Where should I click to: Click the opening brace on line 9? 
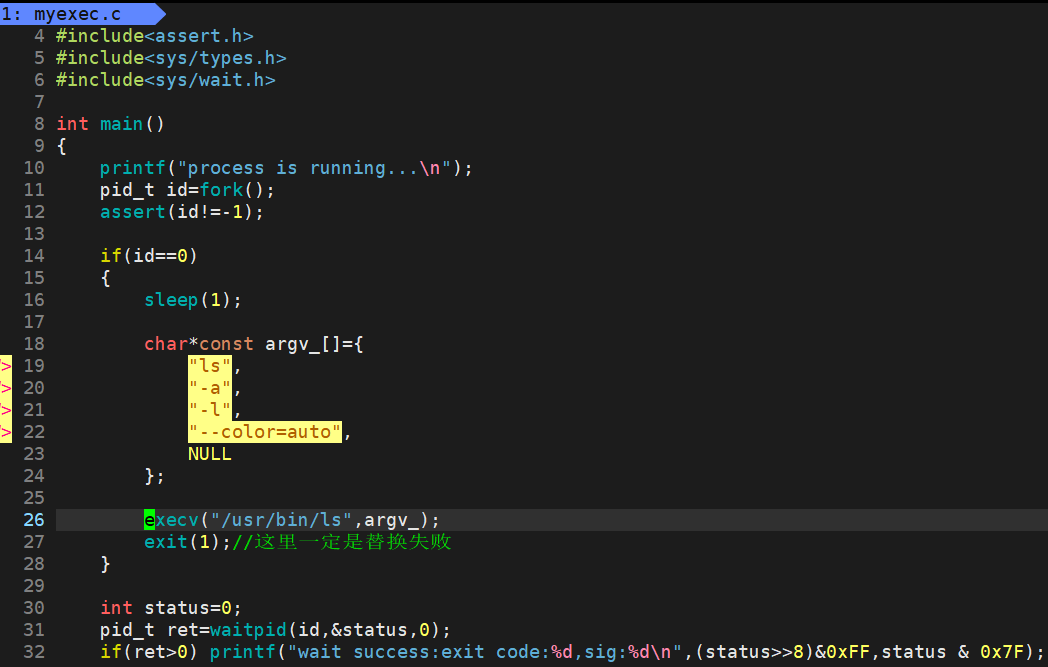pos(61,146)
